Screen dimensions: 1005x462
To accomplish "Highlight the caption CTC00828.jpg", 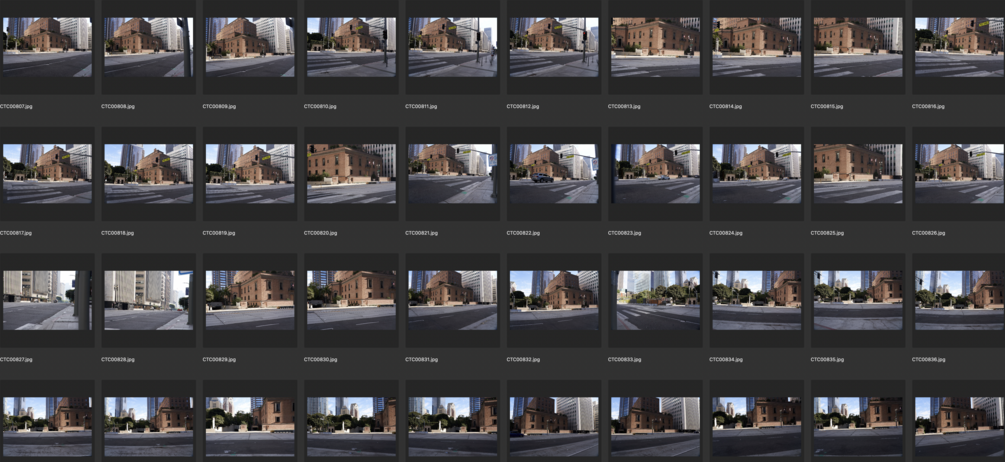I will pyautogui.click(x=118, y=359).
